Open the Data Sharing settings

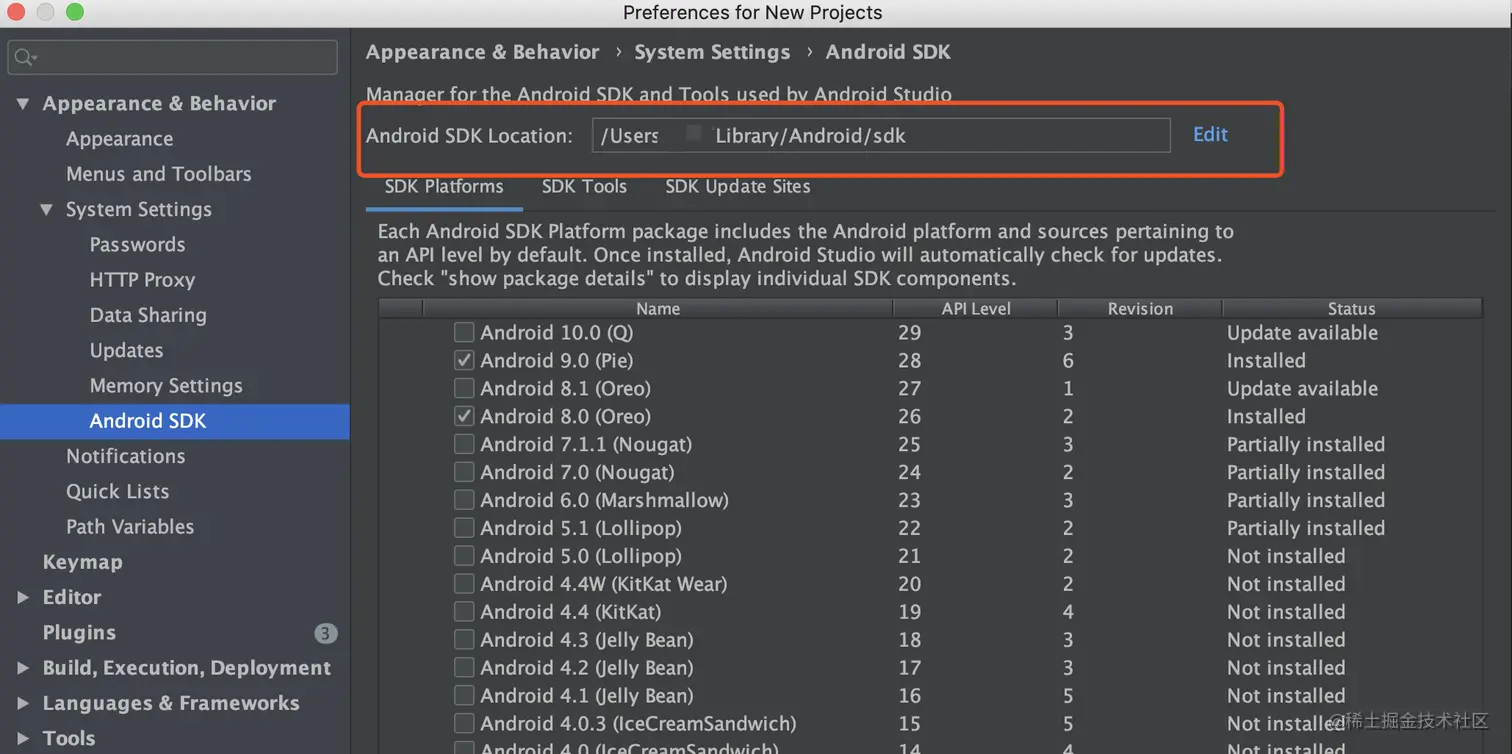pos(148,315)
